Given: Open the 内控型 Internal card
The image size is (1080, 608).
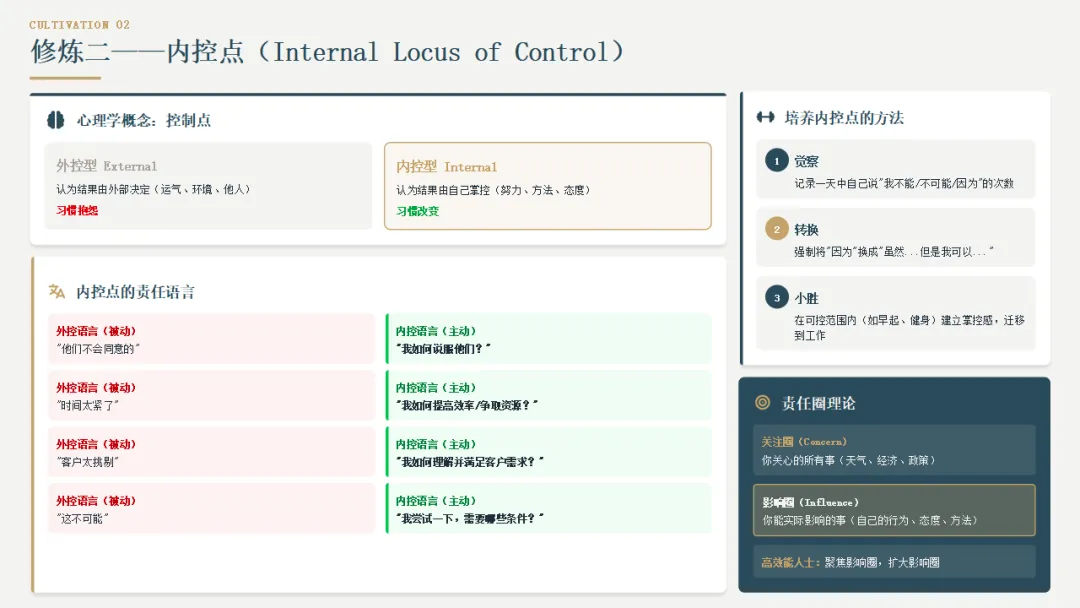Looking at the screenshot, I should point(547,186).
